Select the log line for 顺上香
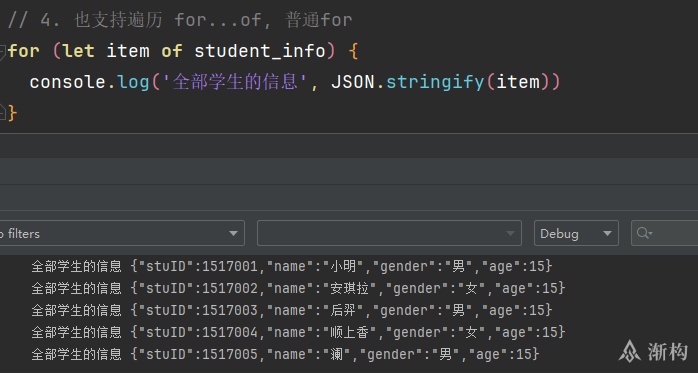The width and height of the screenshot is (698, 373). click(x=298, y=332)
